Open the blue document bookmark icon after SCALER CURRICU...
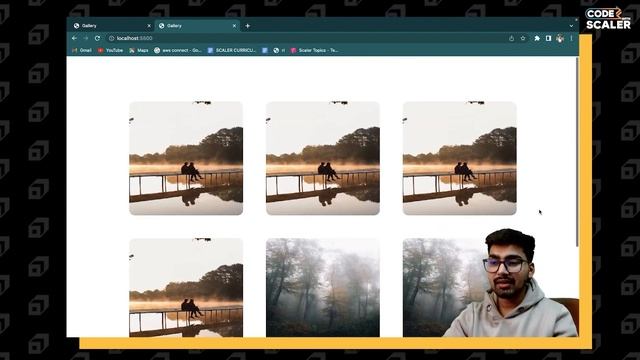The height and width of the screenshot is (360, 640). coord(264,50)
